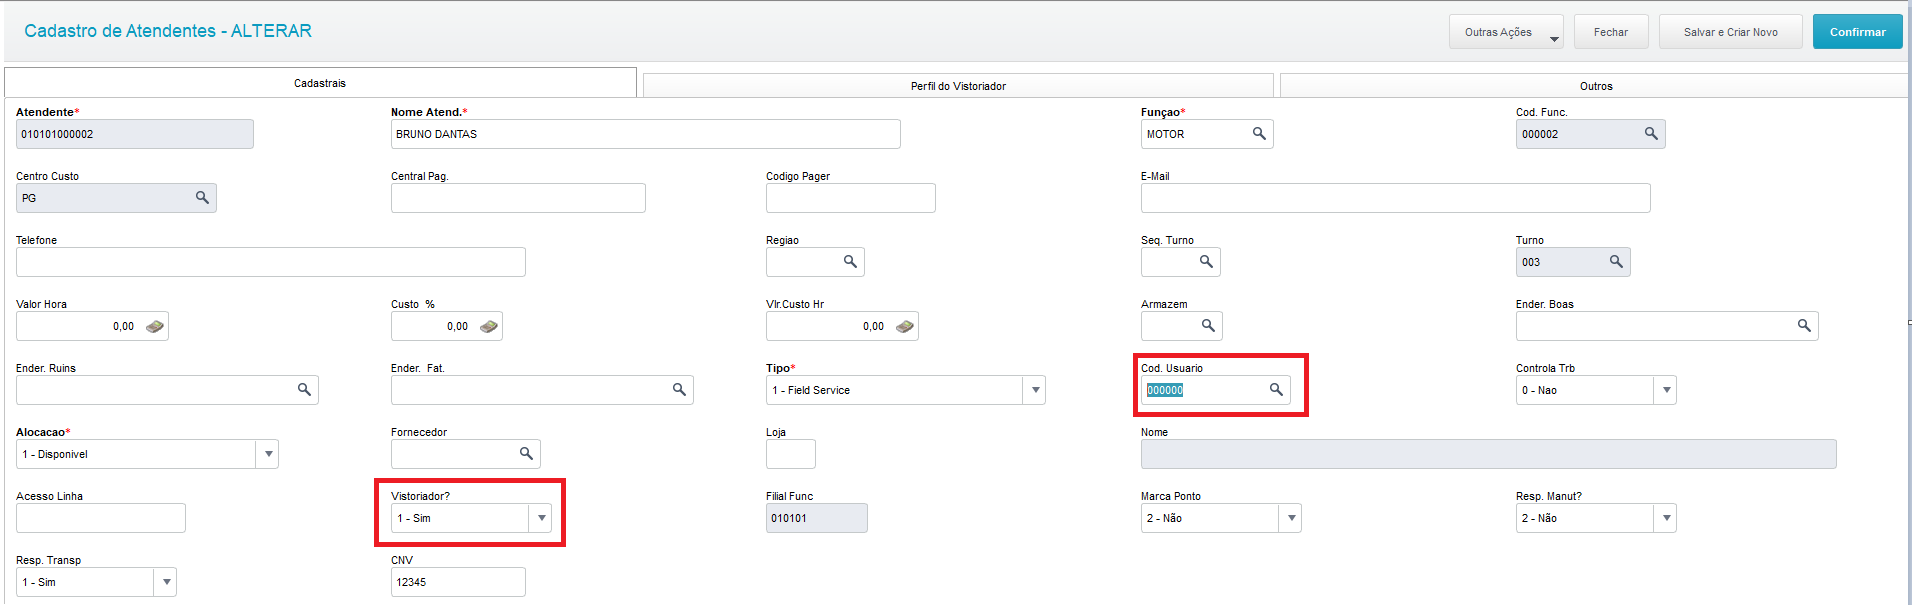Expand Resp. Transp dropdown

[x=166, y=582]
